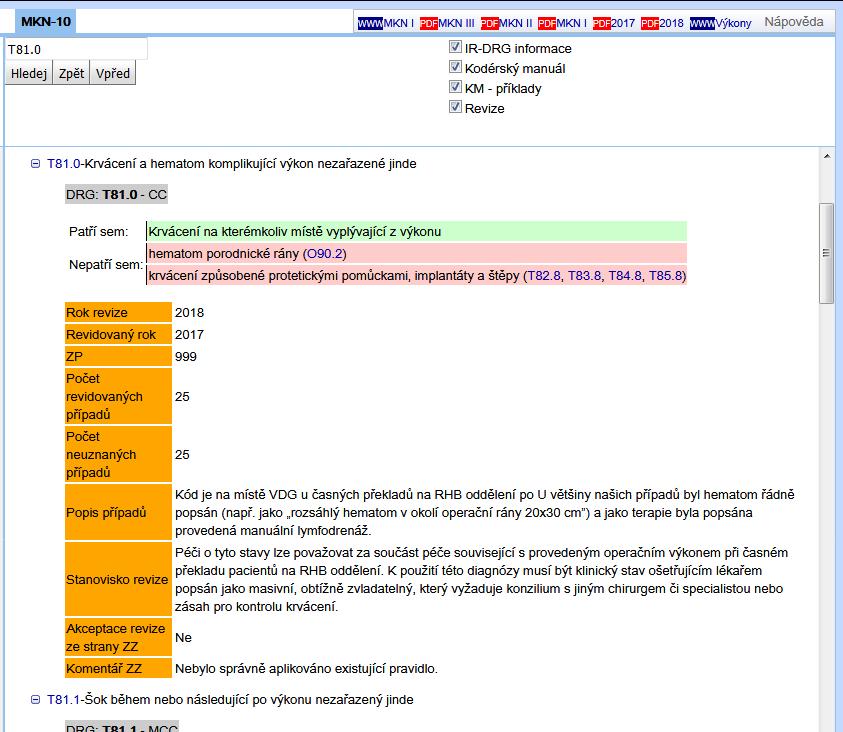
Task: Click the WWW icon before Výkony
Action: 702,24
